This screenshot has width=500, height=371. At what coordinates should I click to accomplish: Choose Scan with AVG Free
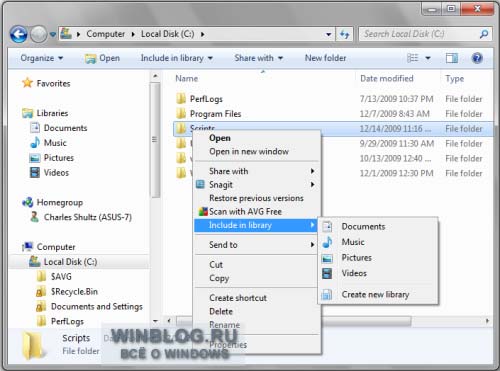pos(245,212)
